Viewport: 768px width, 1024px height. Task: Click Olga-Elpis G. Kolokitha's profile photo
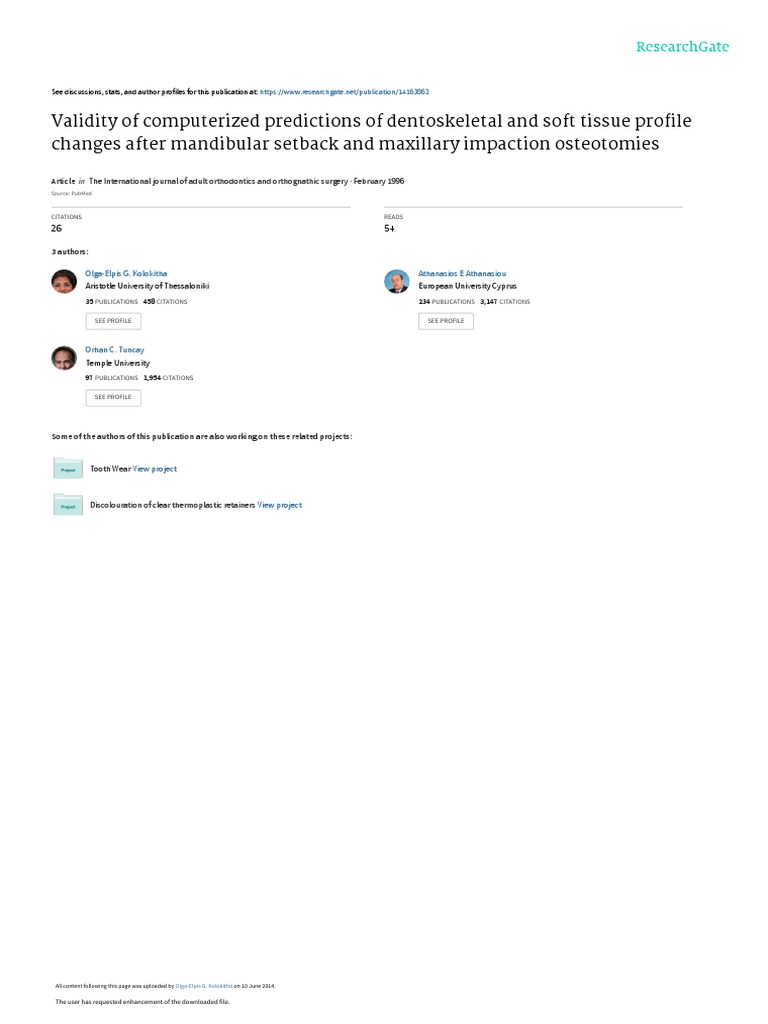coord(64,281)
